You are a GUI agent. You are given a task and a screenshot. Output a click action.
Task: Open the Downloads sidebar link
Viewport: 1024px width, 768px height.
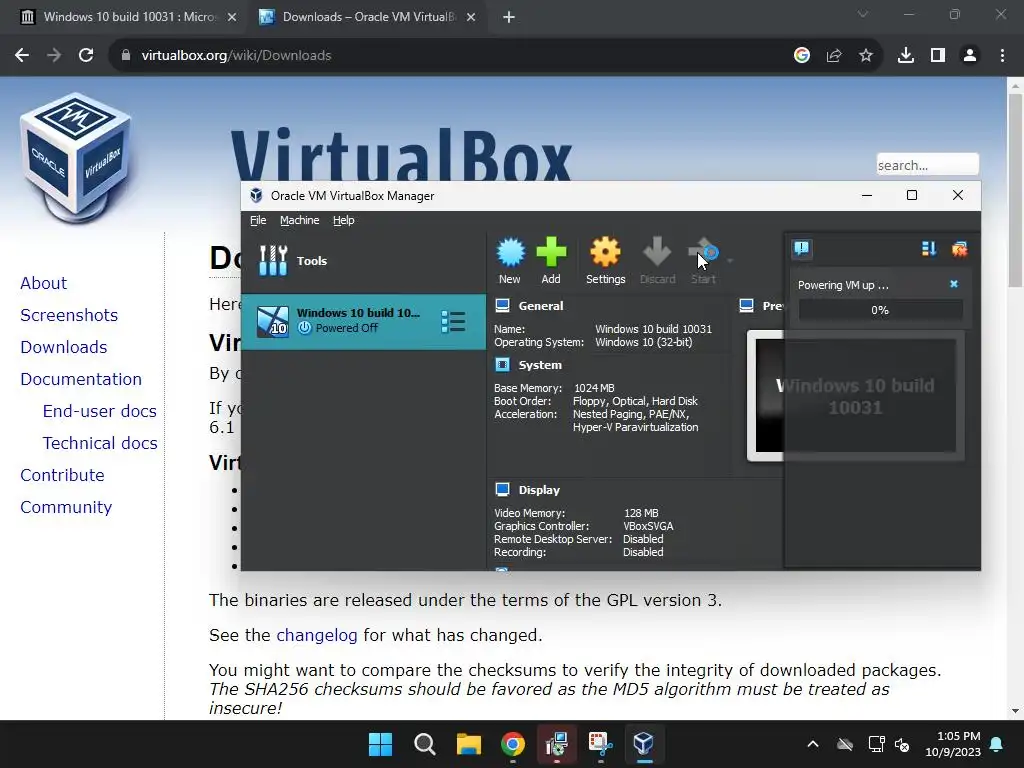pyautogui.click(x=64, y=347)
